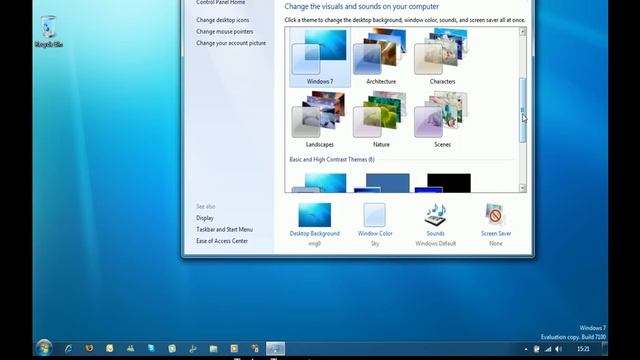This screenshot has height=360, width=640.
Task: Pick the Nature theme
Action: point(380,119)
